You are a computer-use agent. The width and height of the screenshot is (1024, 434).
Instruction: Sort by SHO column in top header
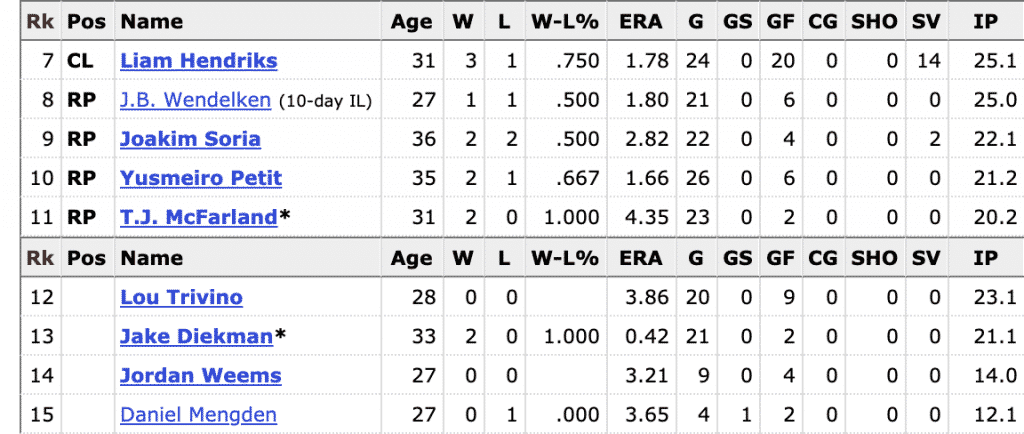coord(874,21)
